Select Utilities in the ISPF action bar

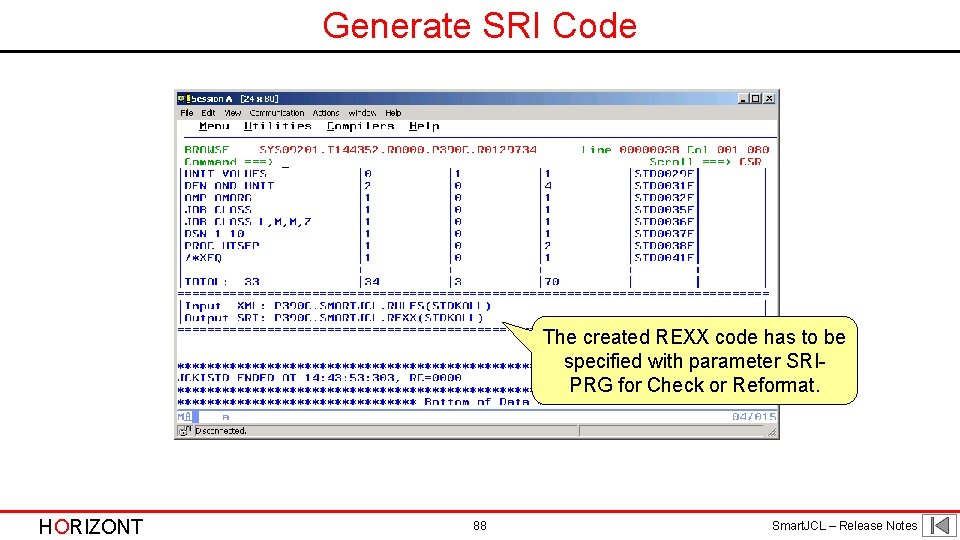[x=277, y=126]
